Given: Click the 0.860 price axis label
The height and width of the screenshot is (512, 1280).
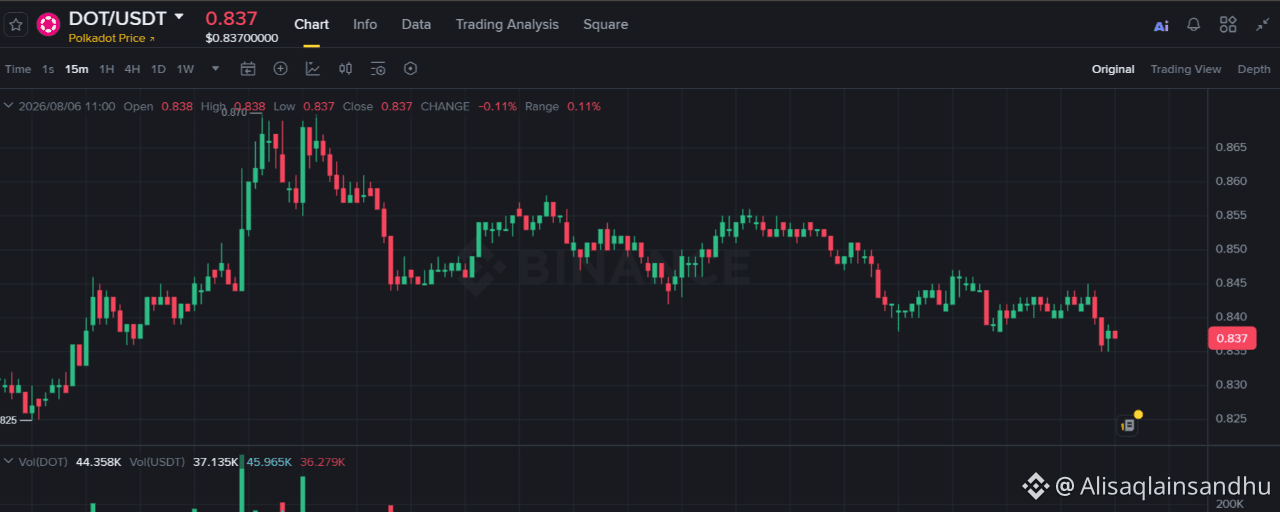Looking at the screenshot, I should [1231, 181].
